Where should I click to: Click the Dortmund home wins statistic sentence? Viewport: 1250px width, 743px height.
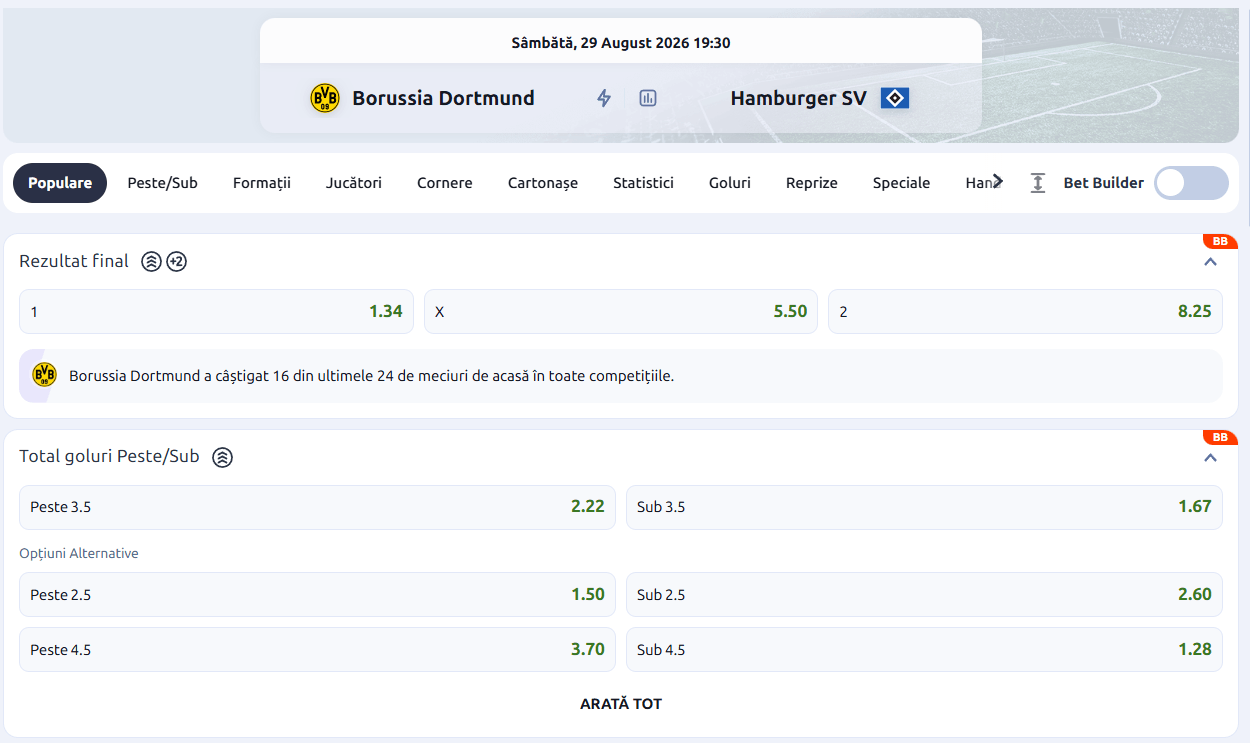tap(372, 376)
